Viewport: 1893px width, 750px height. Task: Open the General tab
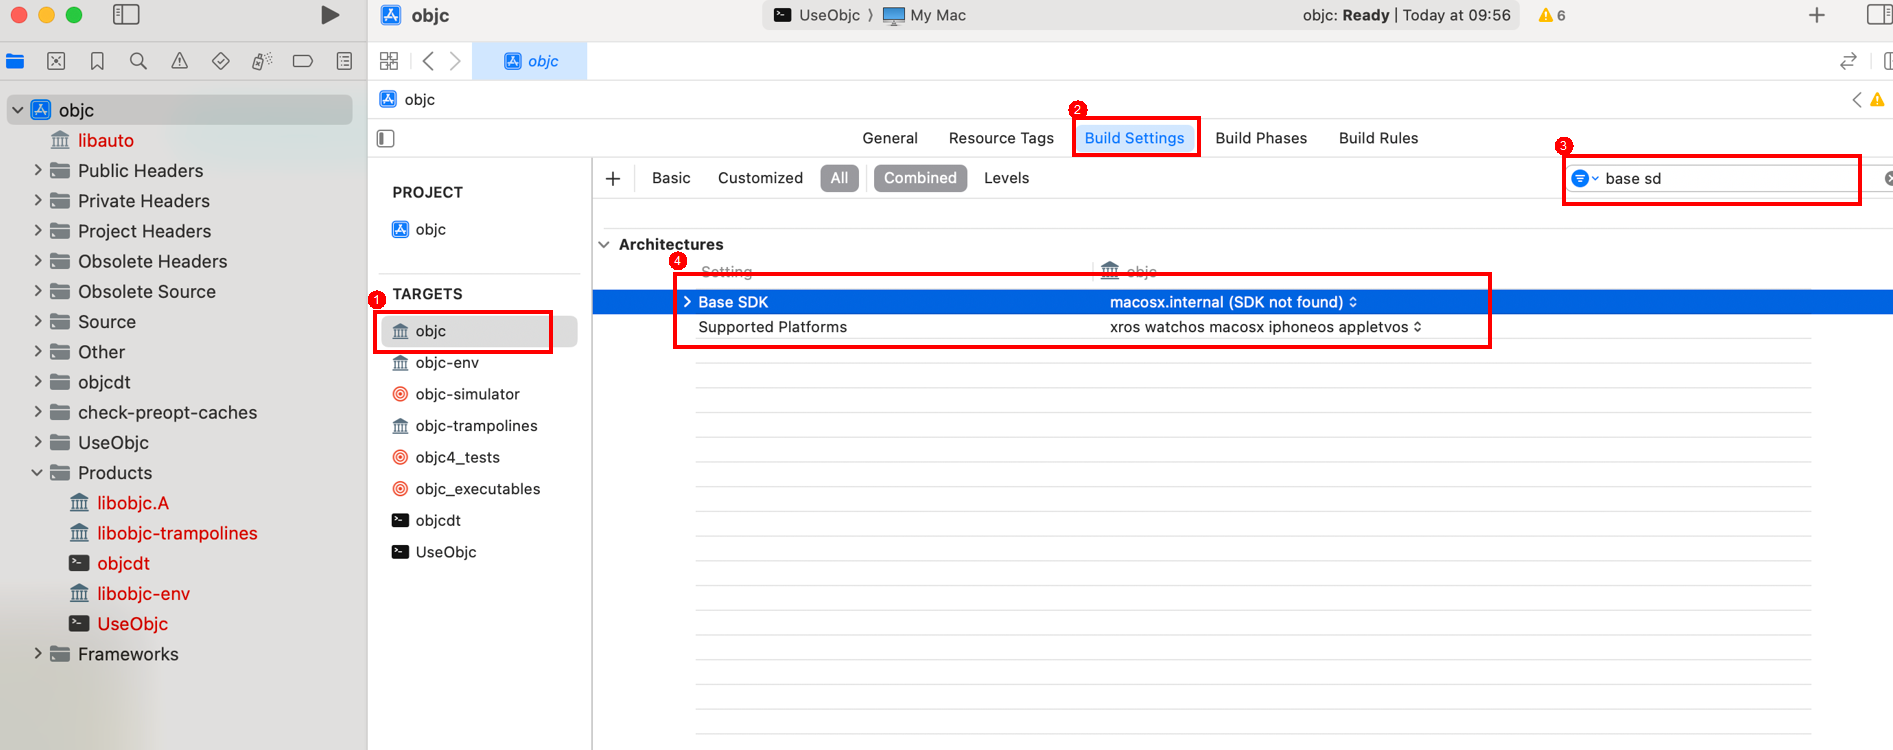click(890, 138)
